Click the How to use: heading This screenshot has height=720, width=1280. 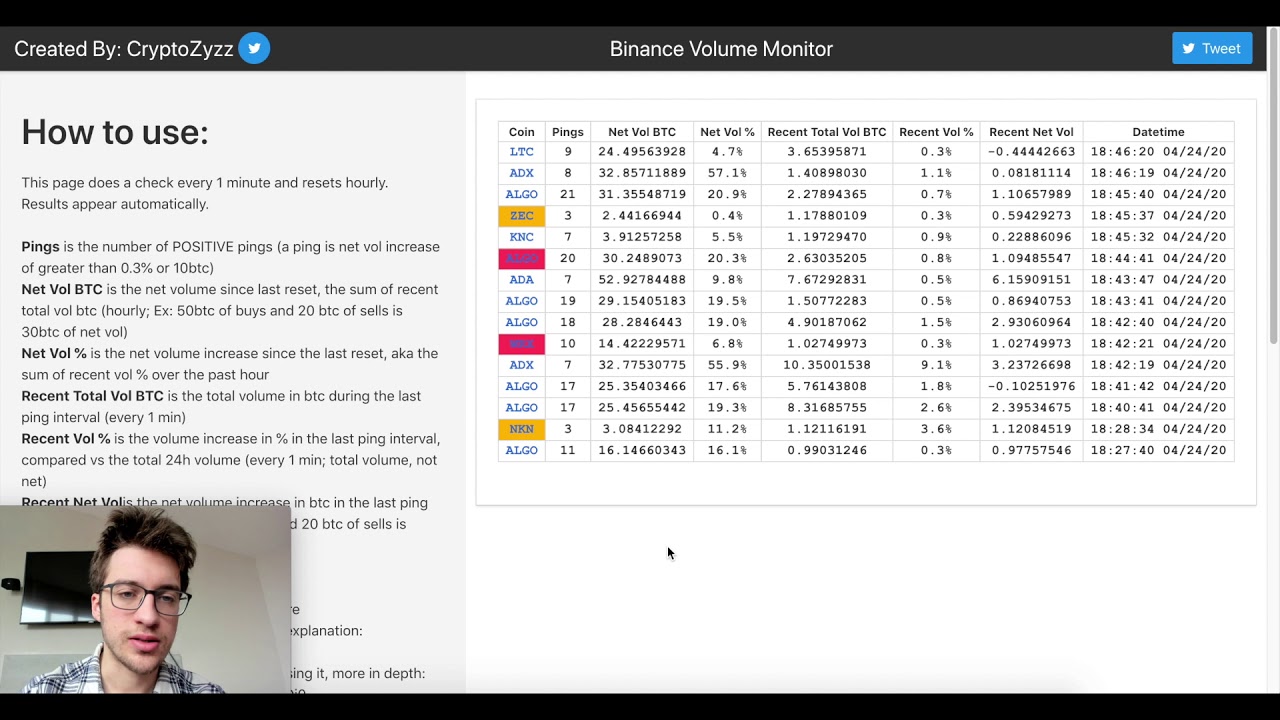(115, 132)
